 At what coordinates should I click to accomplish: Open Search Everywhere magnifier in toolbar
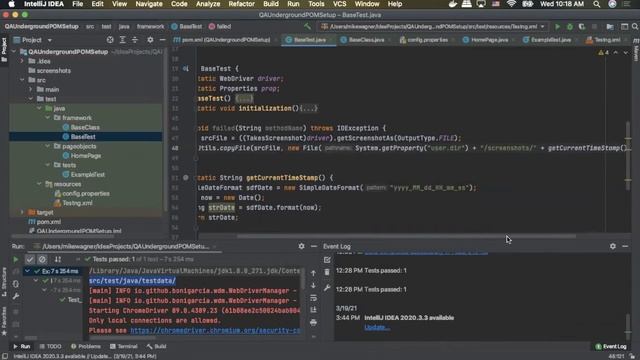click(635, 27)
